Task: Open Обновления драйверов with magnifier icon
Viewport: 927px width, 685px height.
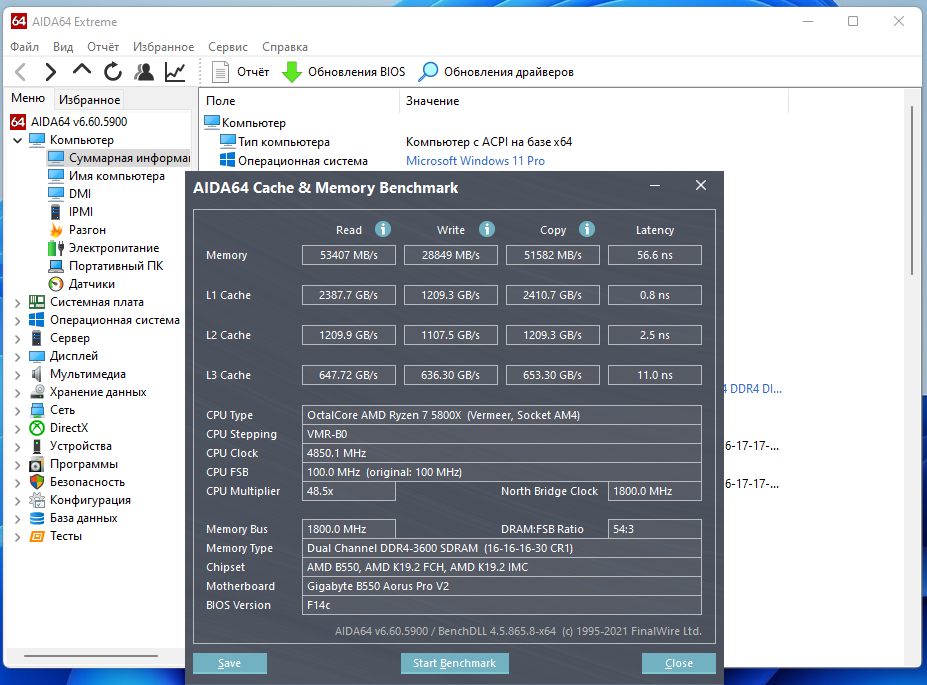Action: [495, 72]
